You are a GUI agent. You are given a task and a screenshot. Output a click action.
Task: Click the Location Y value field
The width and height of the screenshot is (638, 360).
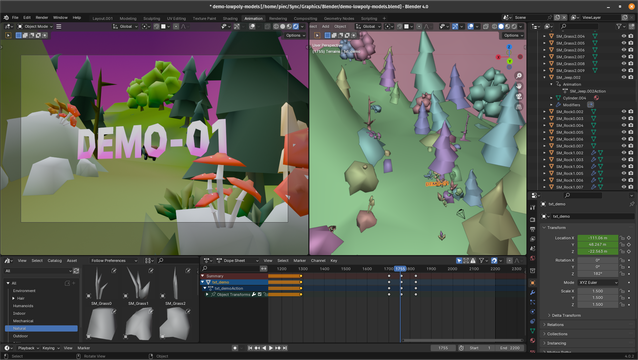click(597, 244)
